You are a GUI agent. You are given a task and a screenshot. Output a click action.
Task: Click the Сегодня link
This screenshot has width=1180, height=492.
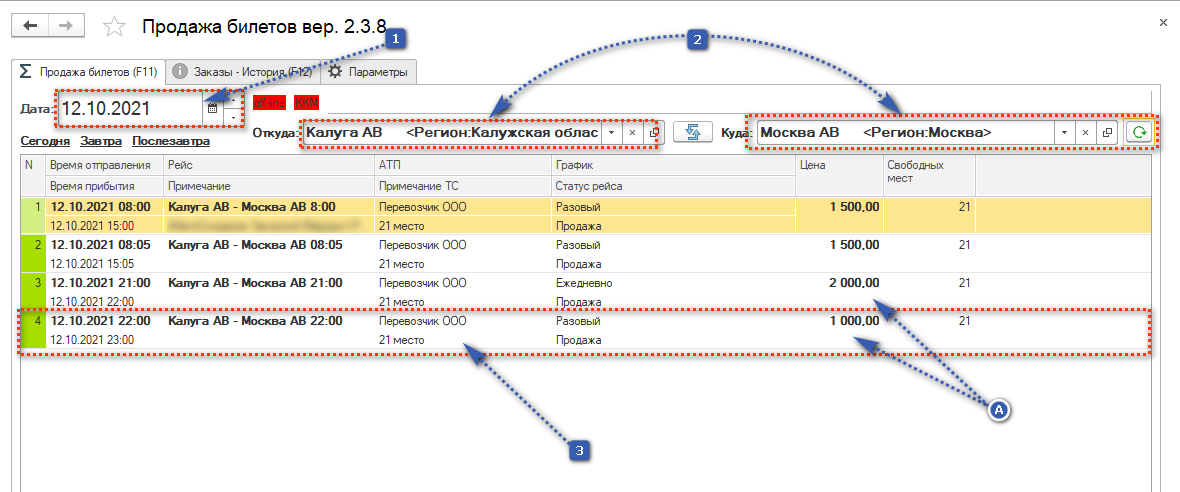tap(45, 142)
